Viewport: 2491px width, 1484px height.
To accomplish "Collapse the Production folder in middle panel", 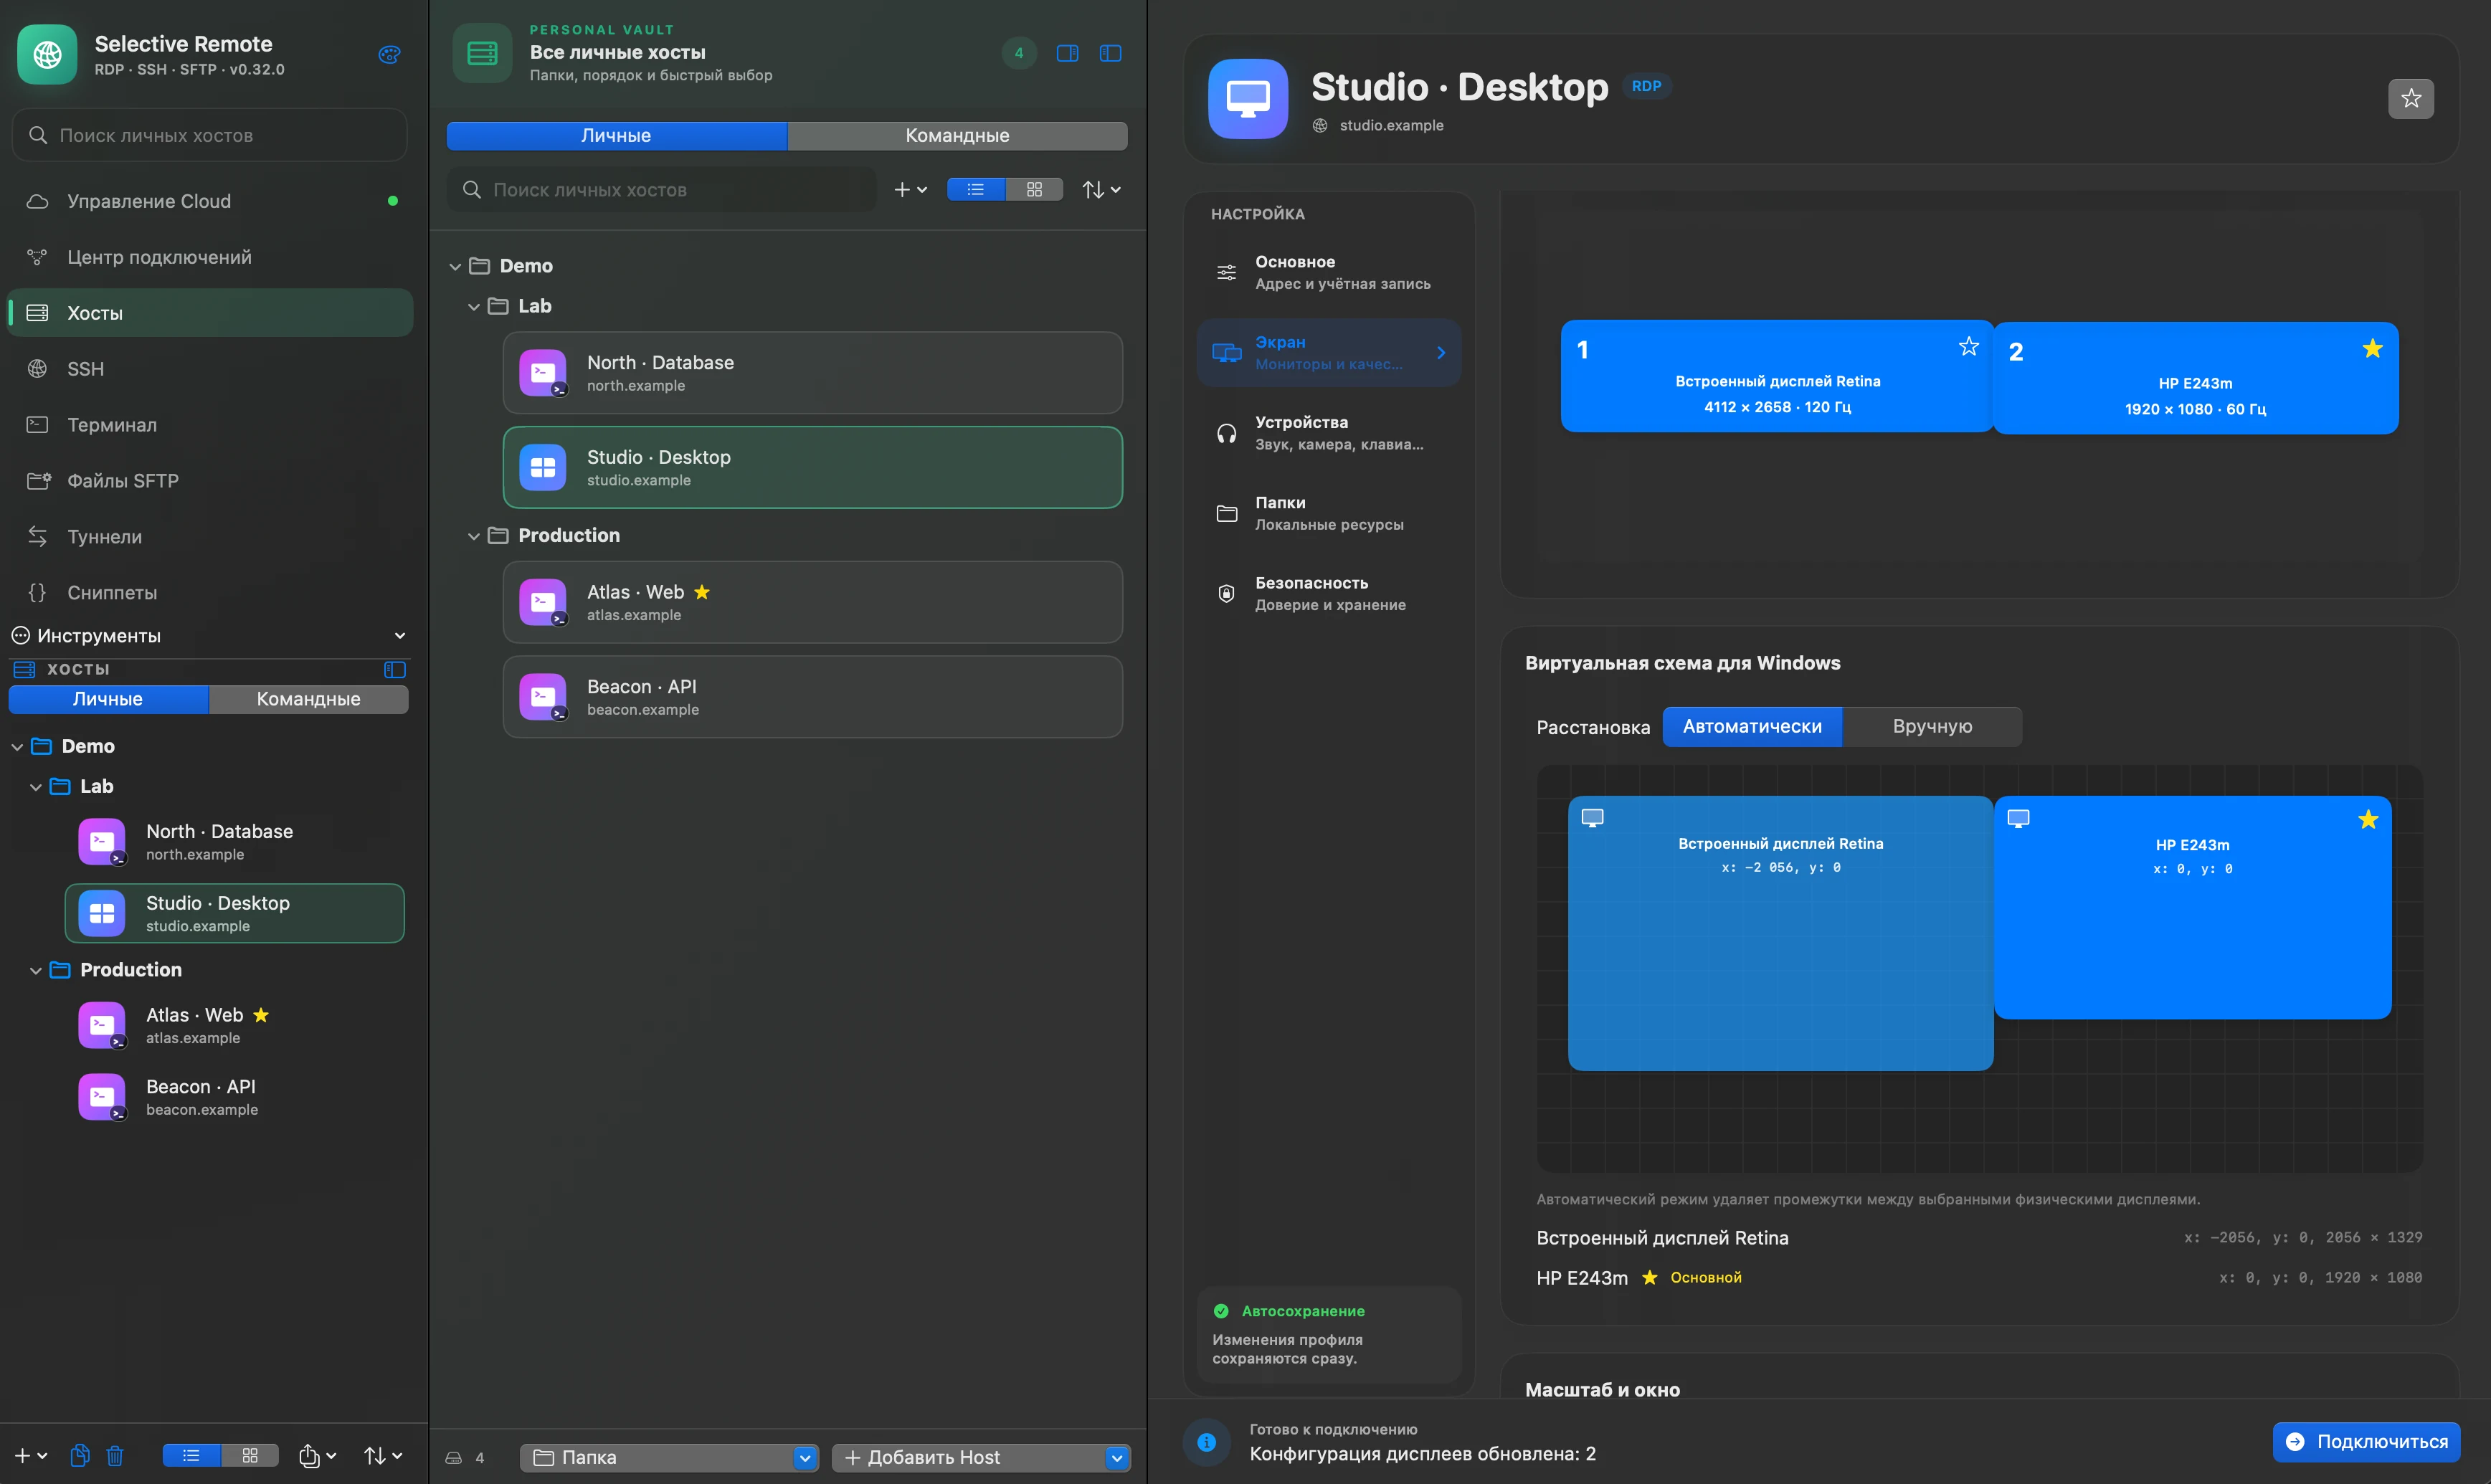I will coord(473,536).
